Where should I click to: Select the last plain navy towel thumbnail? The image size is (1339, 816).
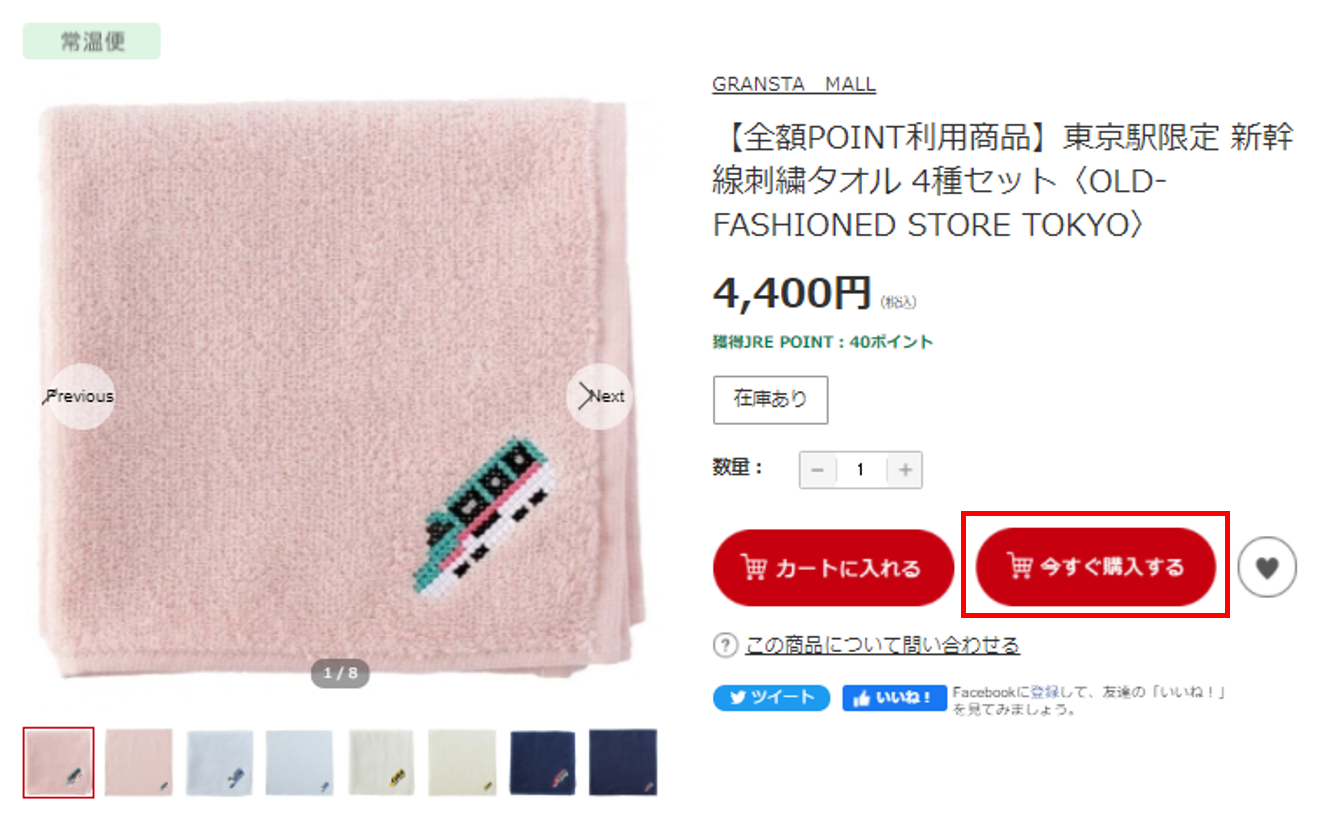[x=623, y=762]
